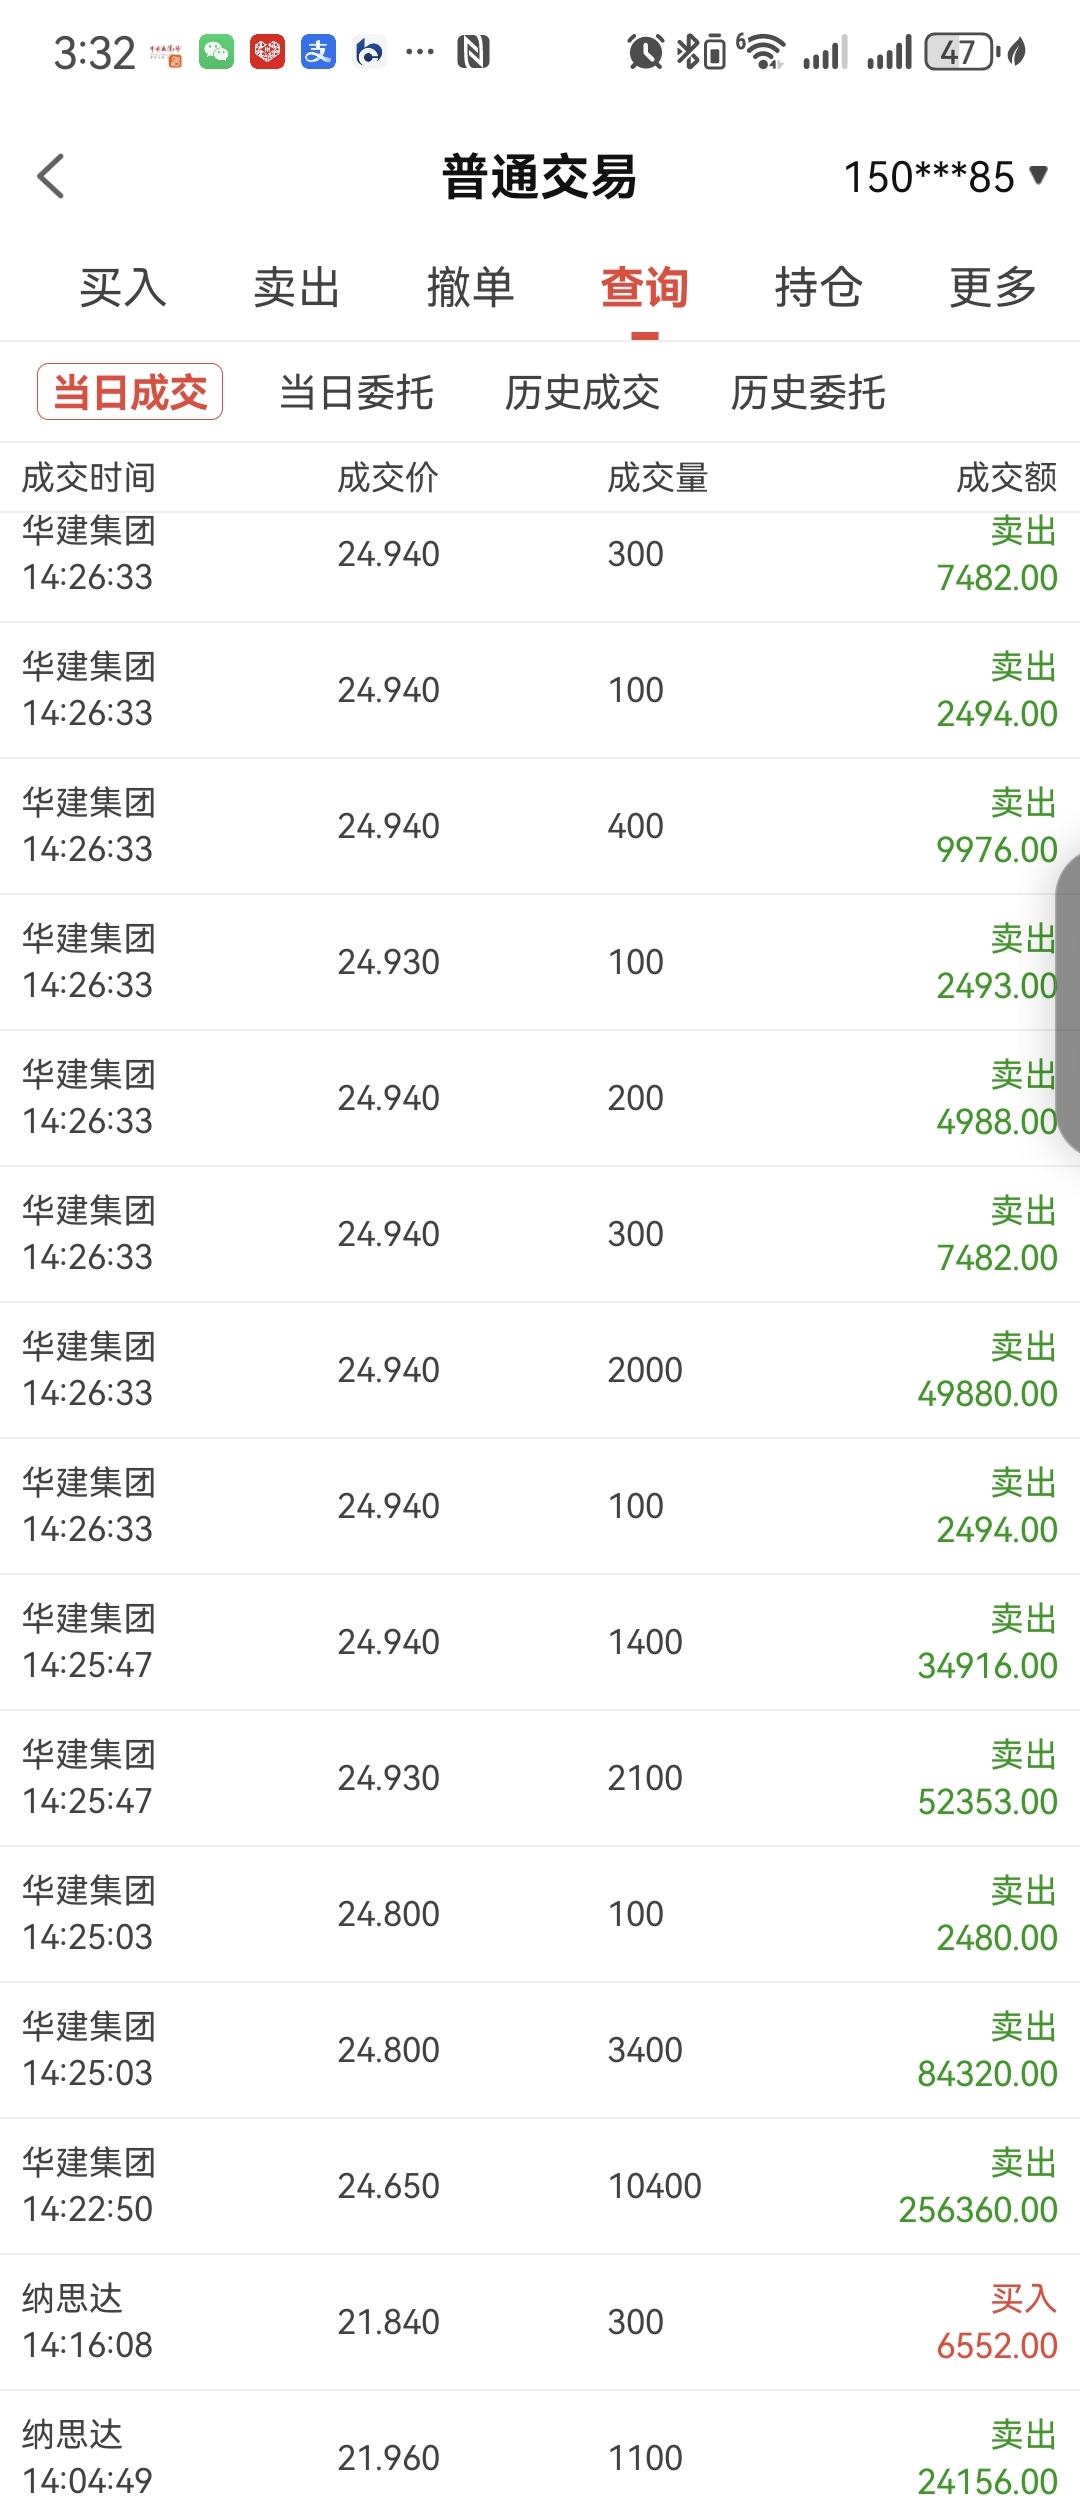The width and height of the screenshot is (1080, 2504).
Task: Expand the account 150***85 dropdown
Action: [x=946, y=177]
